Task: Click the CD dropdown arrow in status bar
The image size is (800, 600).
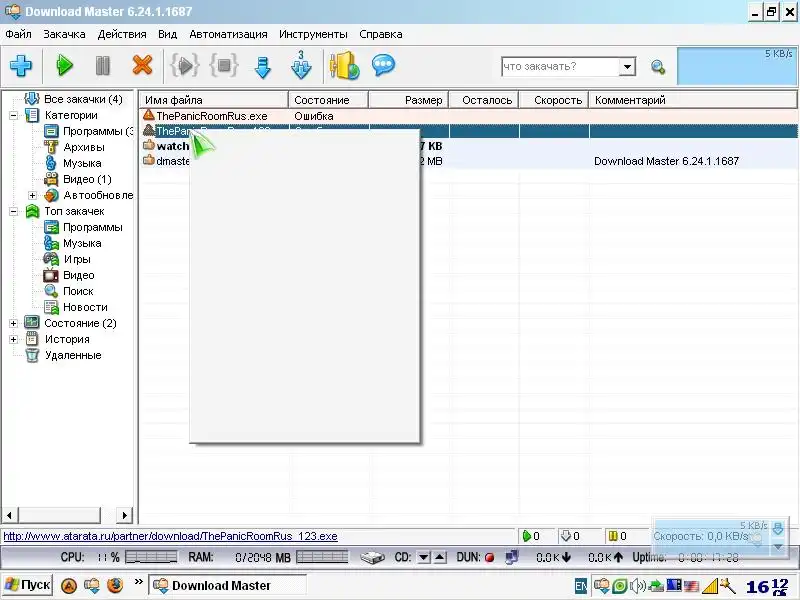Action: pyautogui.click(x=423, y=558)
